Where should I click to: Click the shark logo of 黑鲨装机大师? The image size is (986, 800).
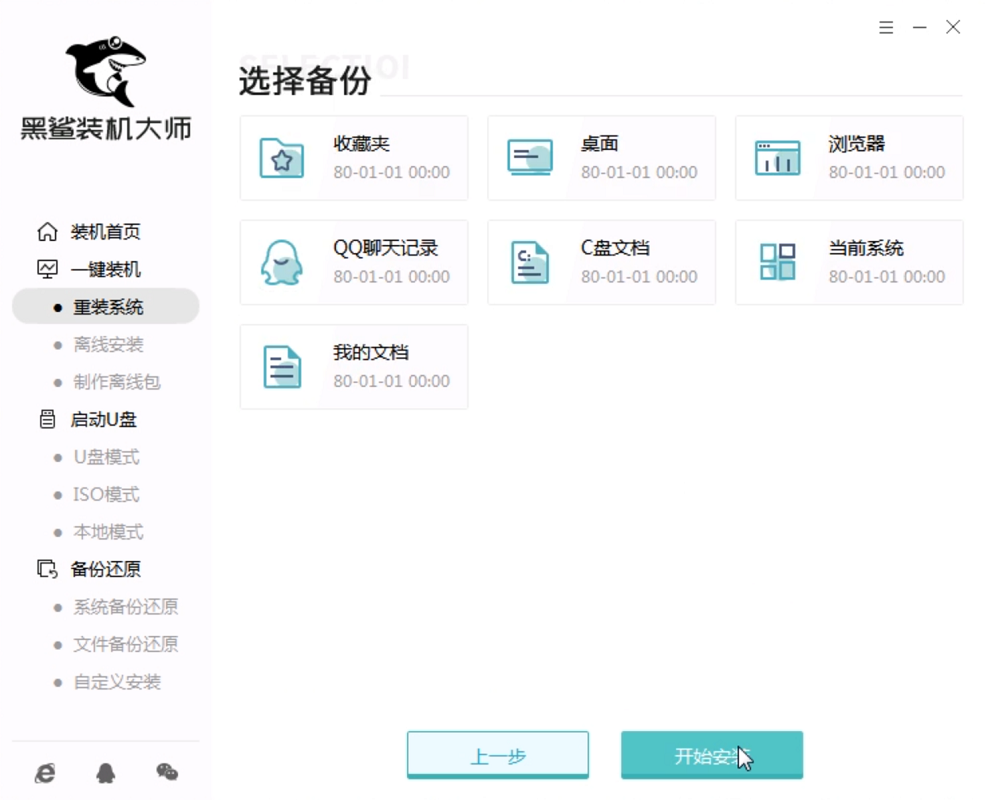[x=106, y=70]
